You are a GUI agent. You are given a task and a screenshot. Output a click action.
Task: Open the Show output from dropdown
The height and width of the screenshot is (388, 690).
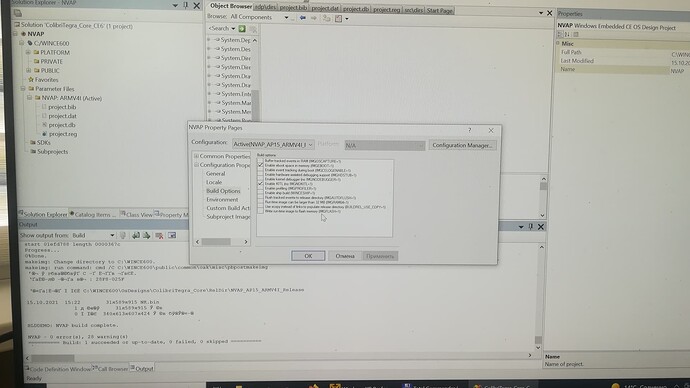(93, 235)
